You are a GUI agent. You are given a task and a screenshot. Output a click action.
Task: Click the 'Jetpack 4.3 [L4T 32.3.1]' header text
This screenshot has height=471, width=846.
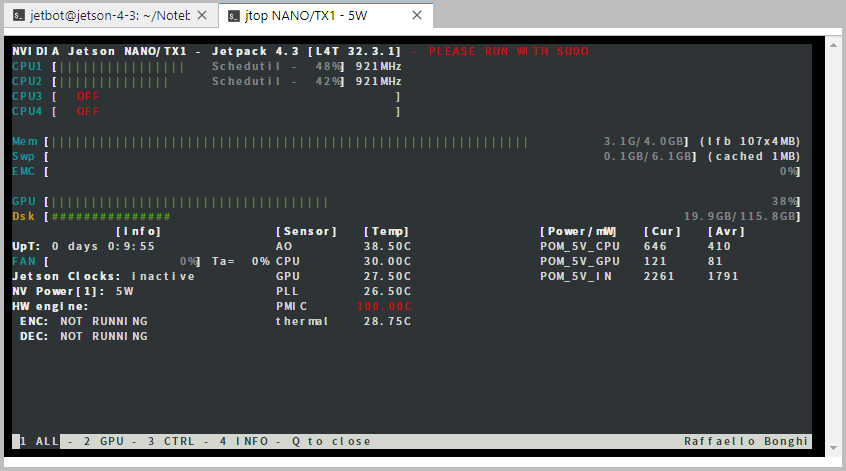[x=306, y=51]
